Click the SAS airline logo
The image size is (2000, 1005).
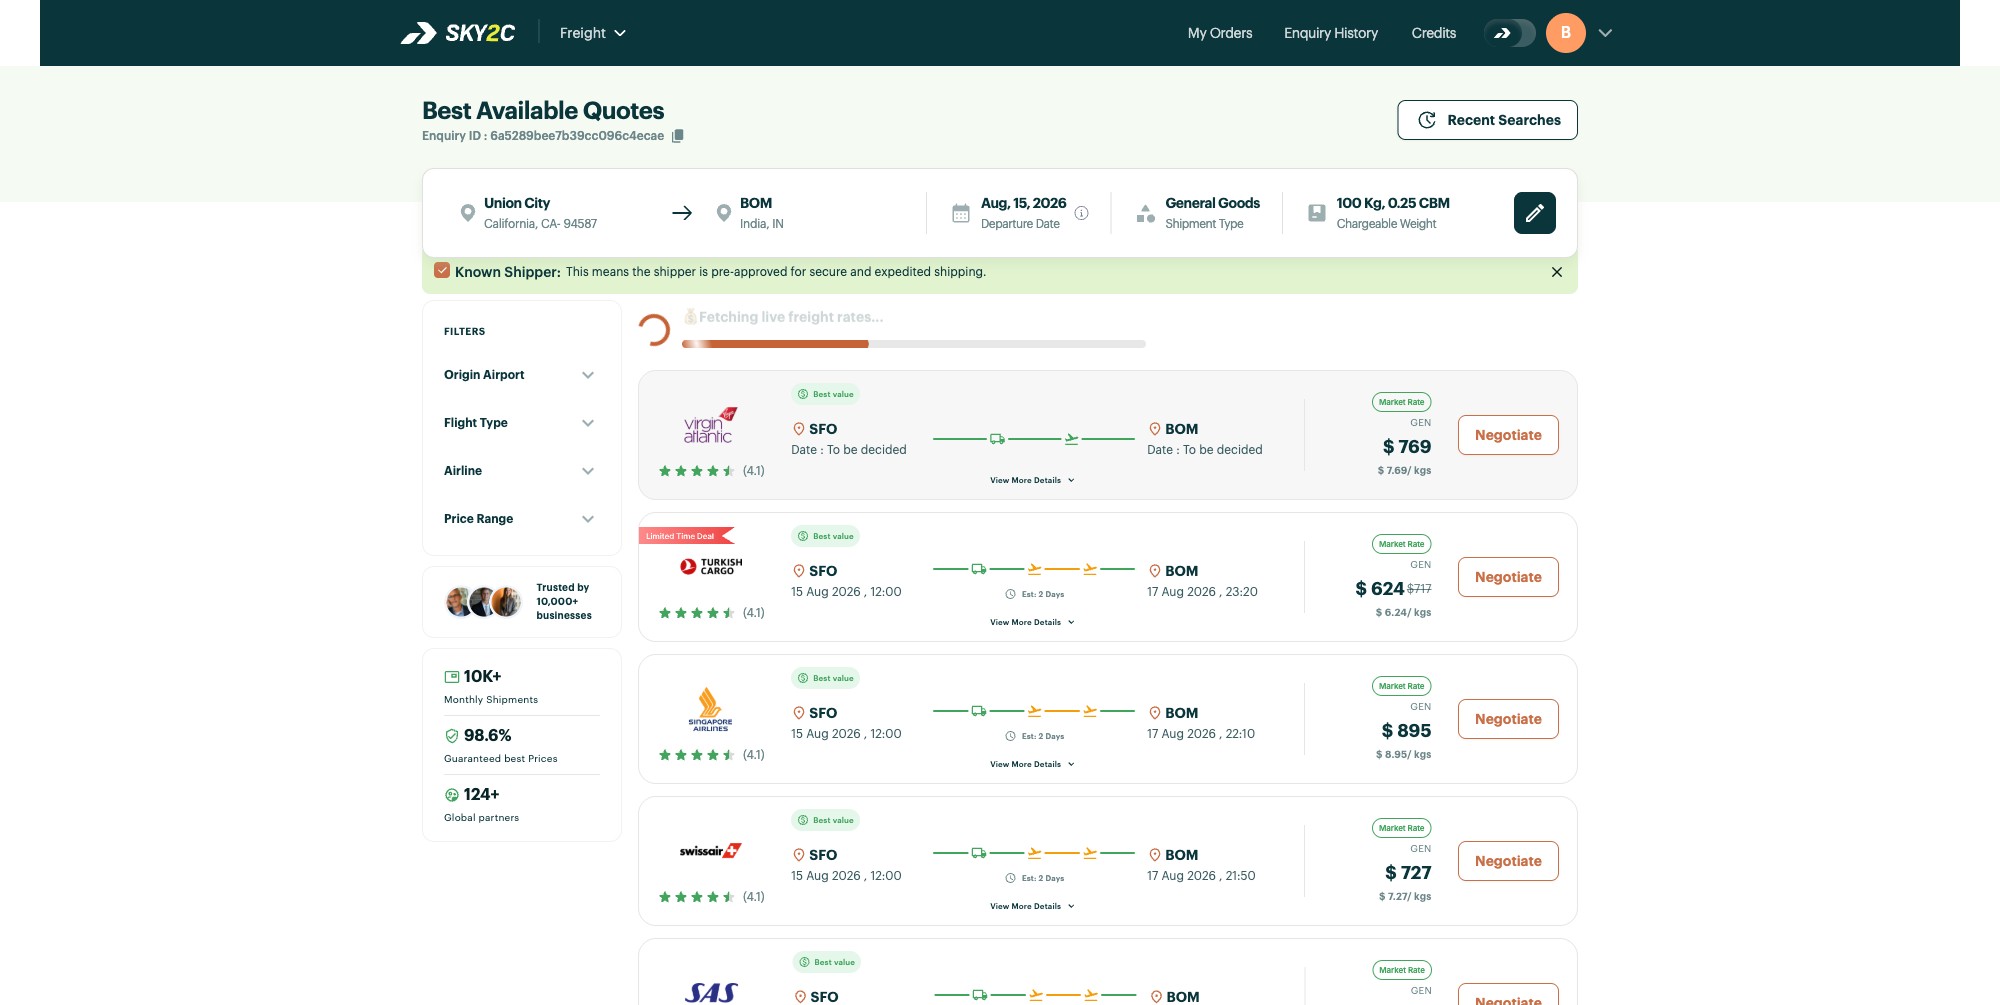pos(711,992)
